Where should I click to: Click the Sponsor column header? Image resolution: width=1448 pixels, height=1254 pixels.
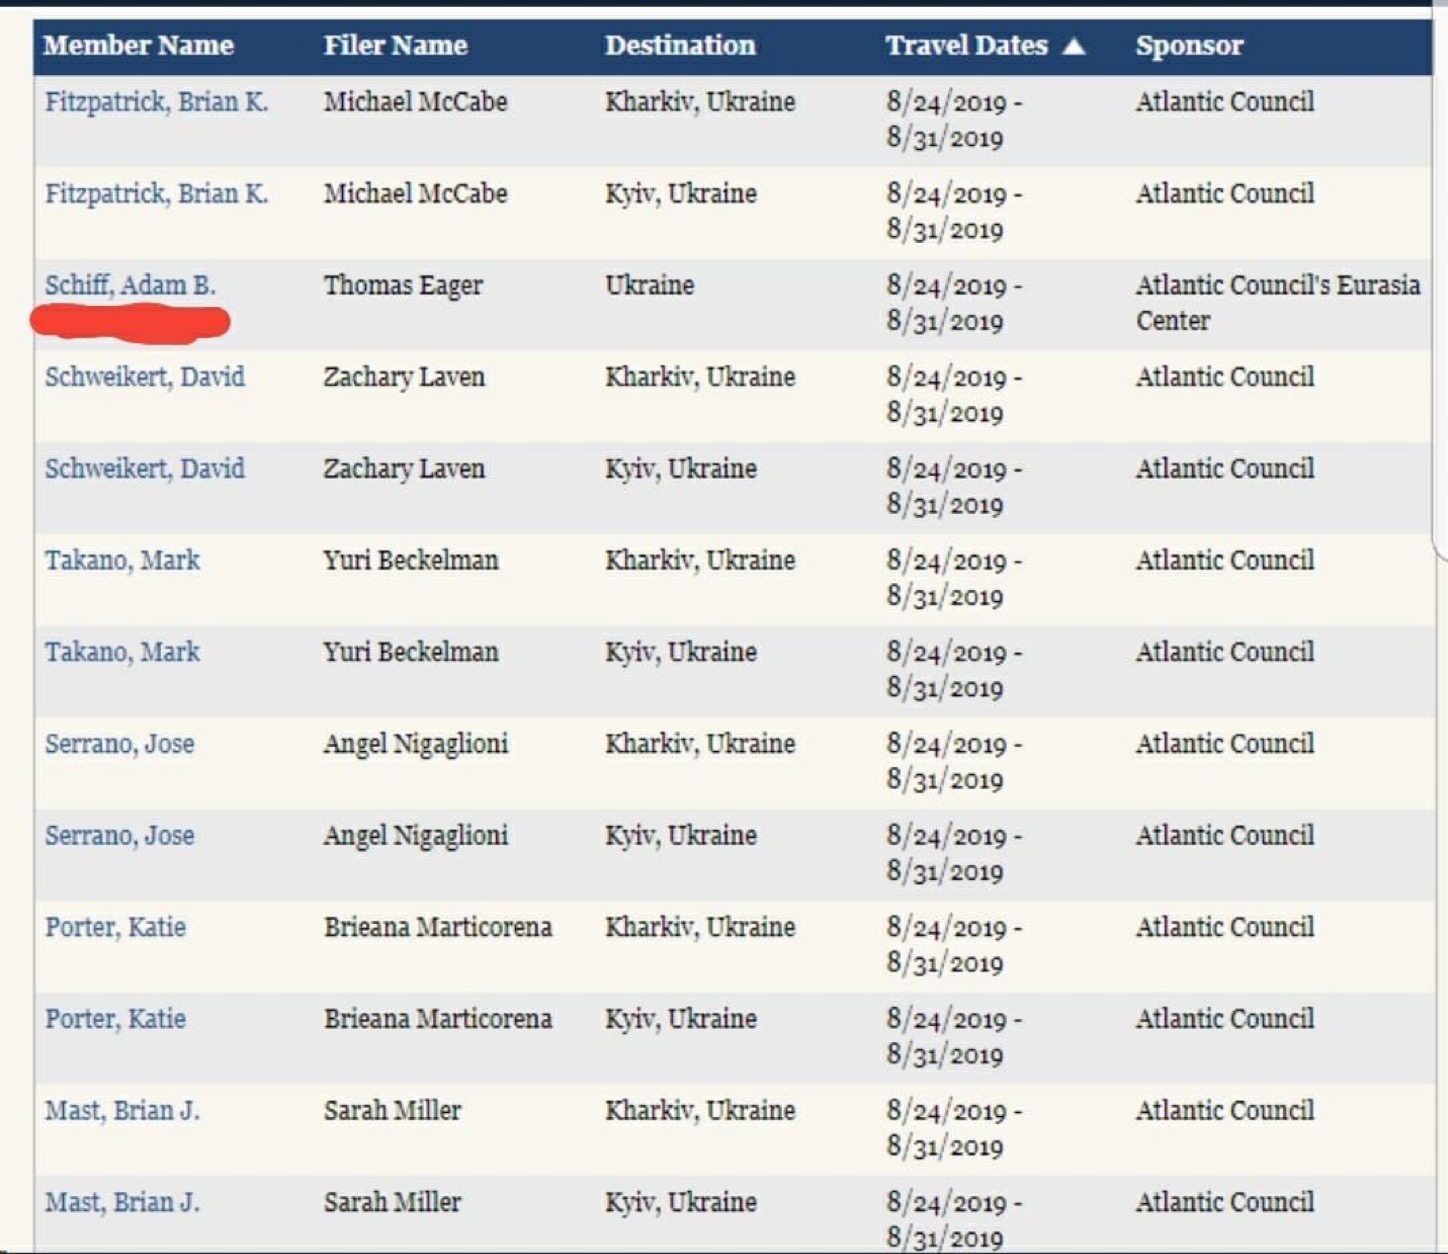click(x=1189, y=46)
